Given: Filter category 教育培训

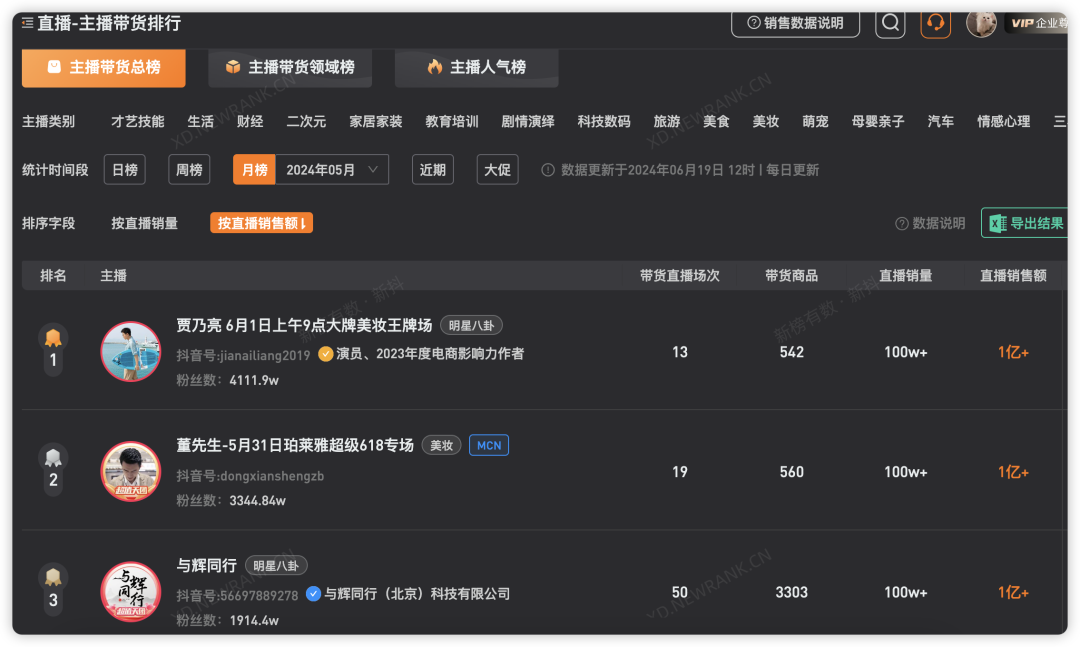Looking at the screenshot, I should coord(452,122).
